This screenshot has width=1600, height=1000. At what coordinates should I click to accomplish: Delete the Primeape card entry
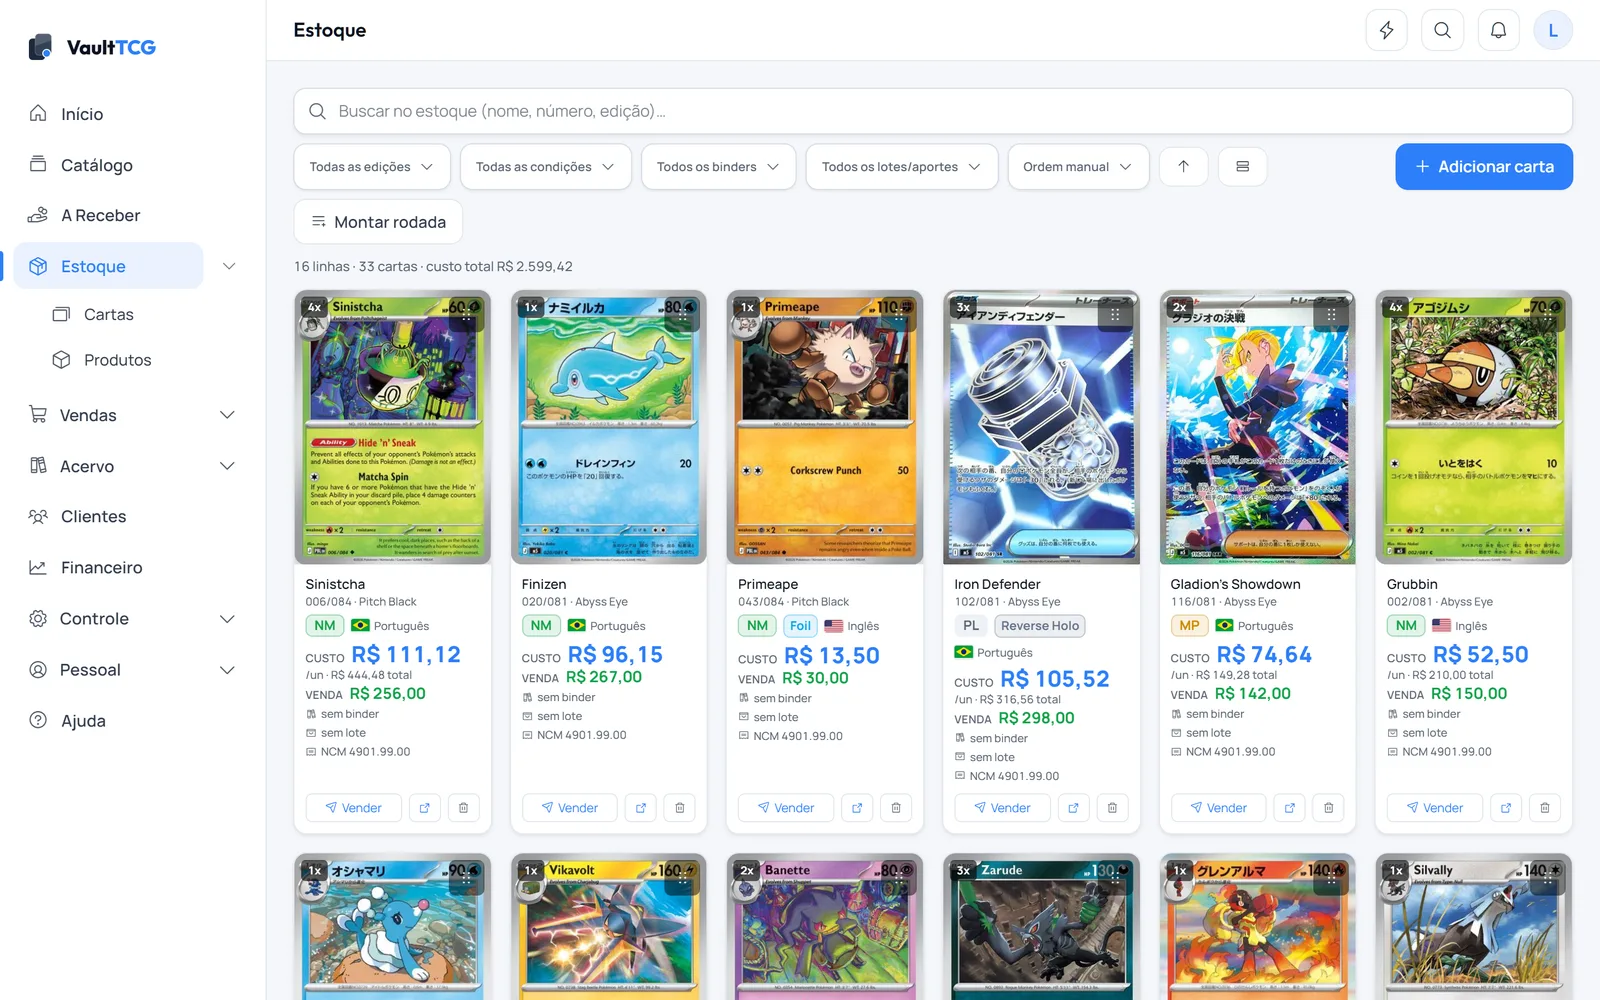tap(896, 808)
